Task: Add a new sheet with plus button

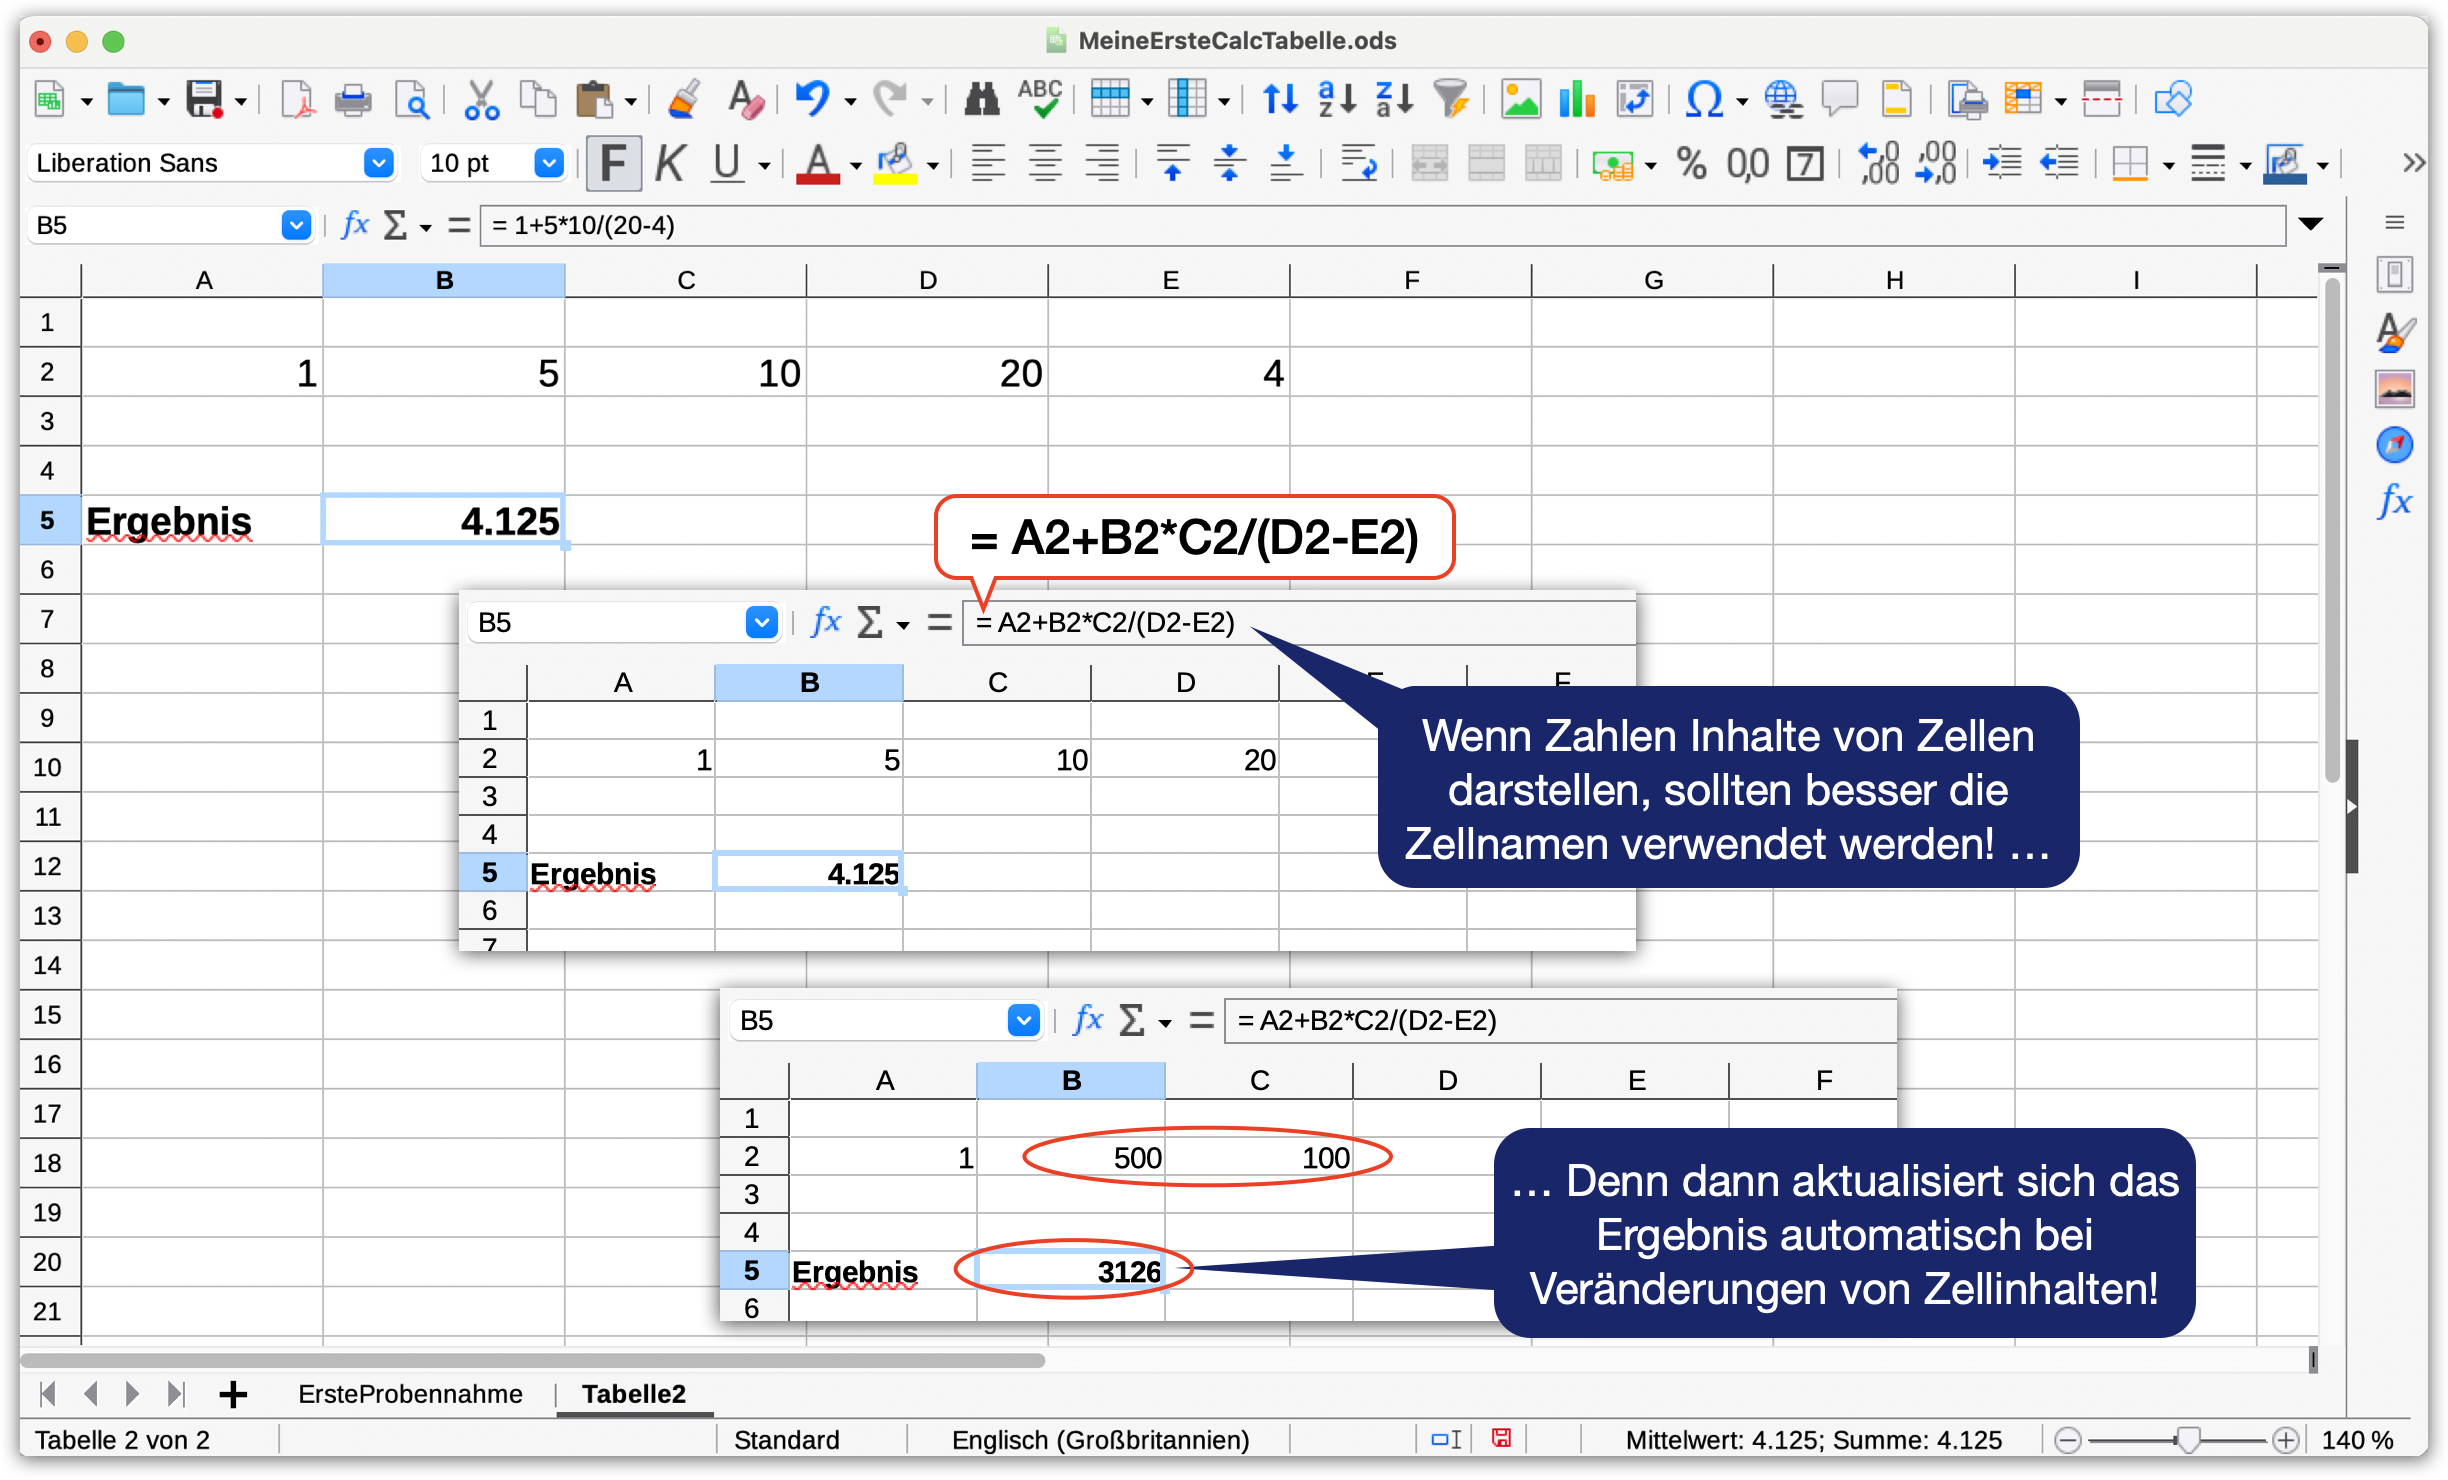Action: click(x=232, y=1394)
